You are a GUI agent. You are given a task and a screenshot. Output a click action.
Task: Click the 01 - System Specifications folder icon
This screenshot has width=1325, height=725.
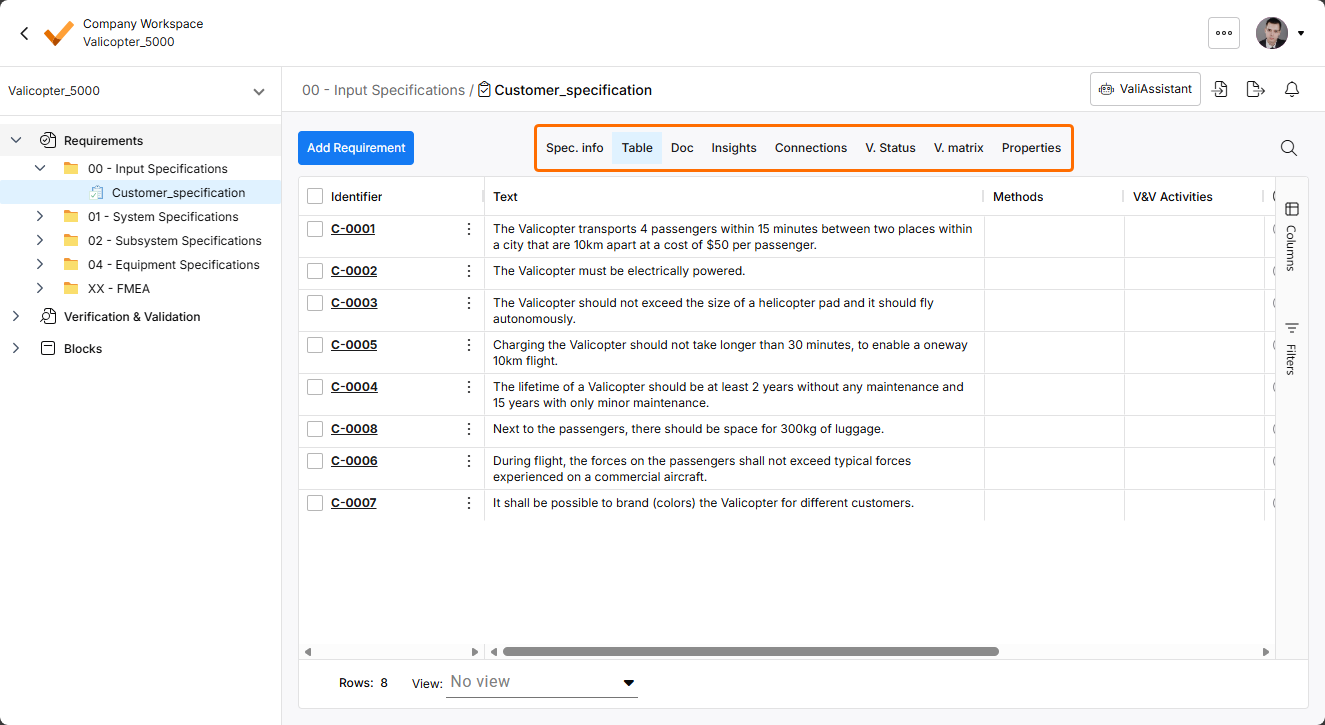(x=71, y=217)
